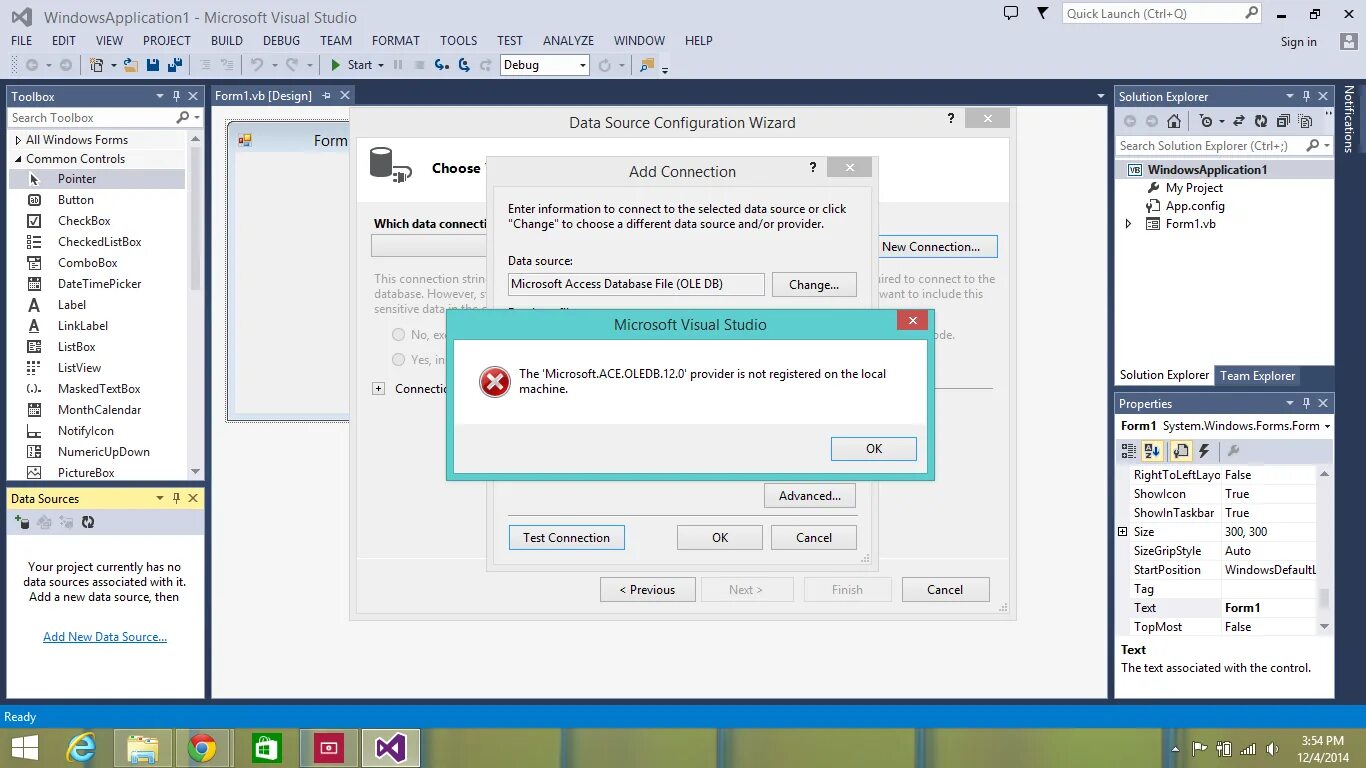Open the DEBUG menu
Screen dimensions: 1366x768
(281, 41)
